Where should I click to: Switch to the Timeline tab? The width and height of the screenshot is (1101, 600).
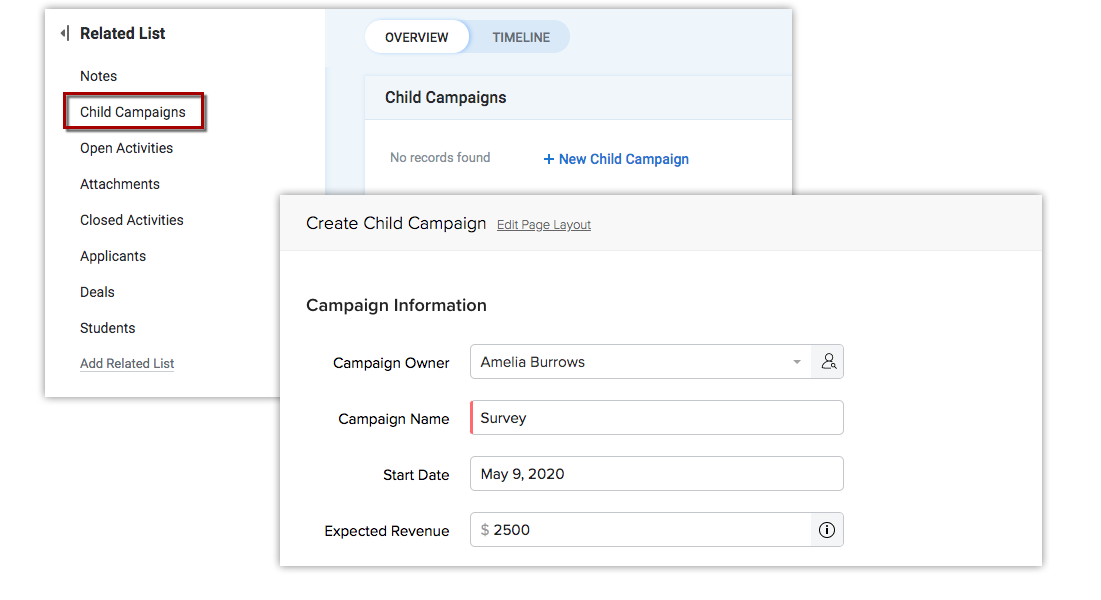(x=520, y=37)
